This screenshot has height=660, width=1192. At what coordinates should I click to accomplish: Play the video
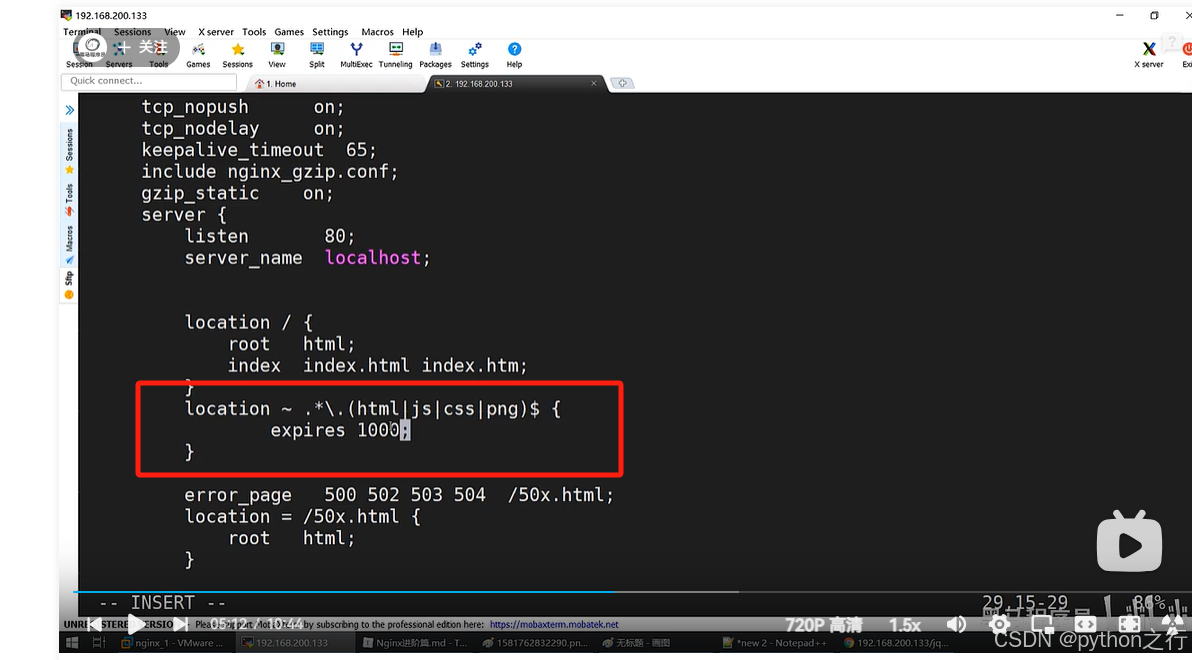(135, 625)
